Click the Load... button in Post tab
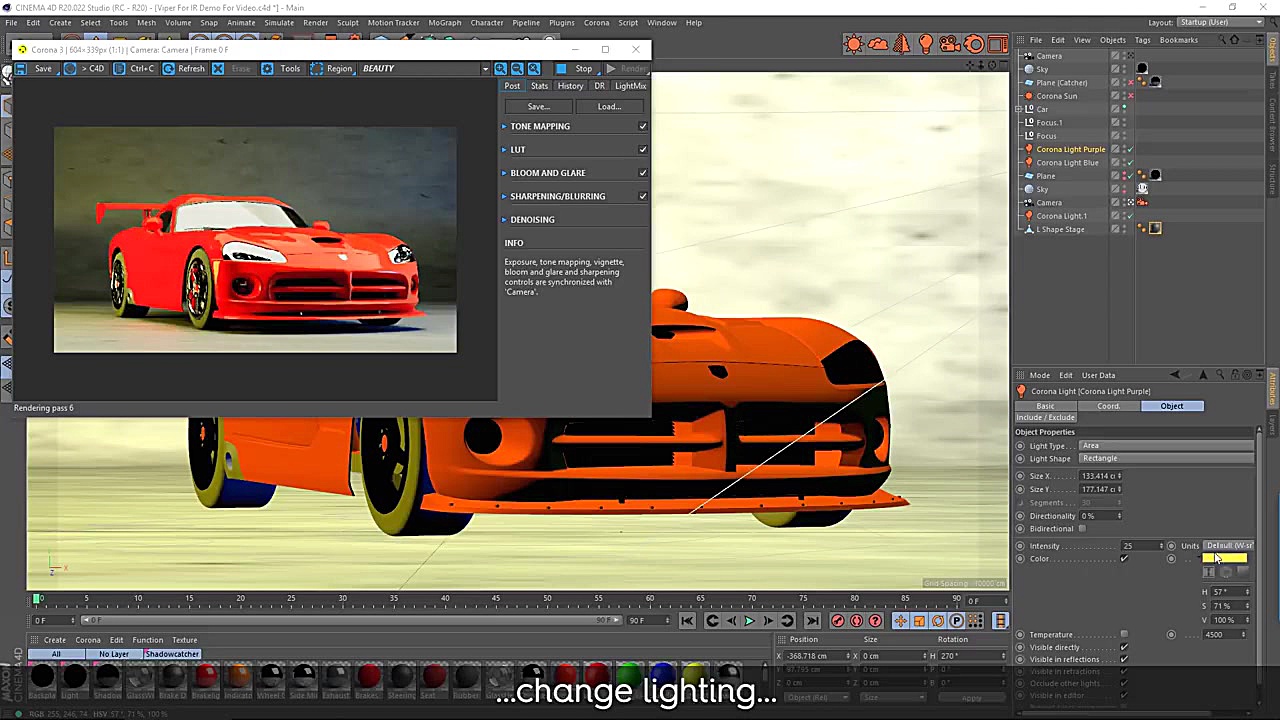Viewport: 1280px width, 720px height. (609, 107)
